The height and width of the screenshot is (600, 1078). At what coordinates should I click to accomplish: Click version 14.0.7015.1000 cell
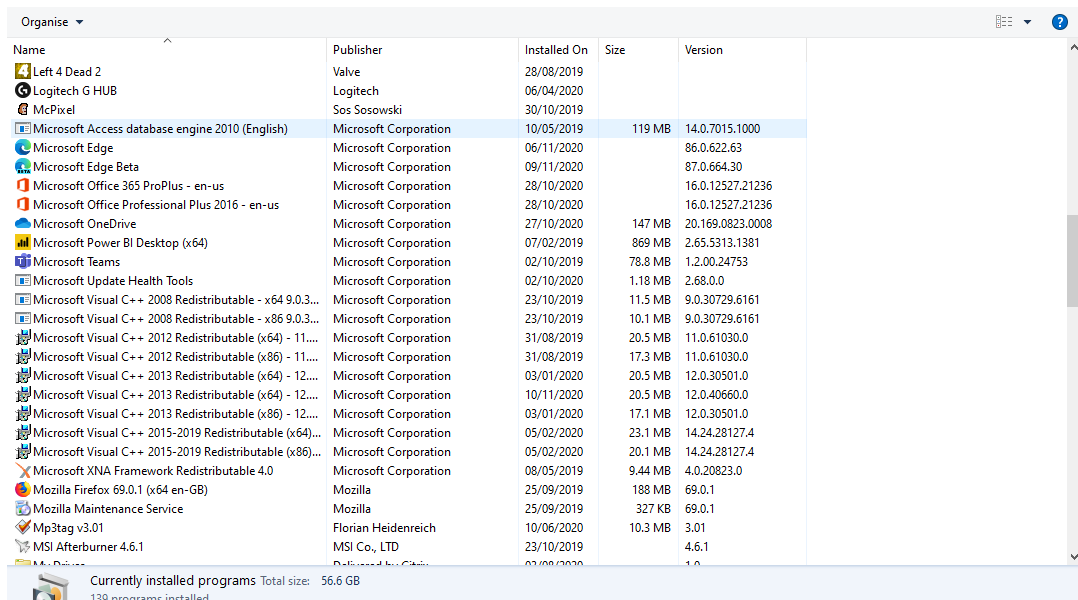(723, 129)
